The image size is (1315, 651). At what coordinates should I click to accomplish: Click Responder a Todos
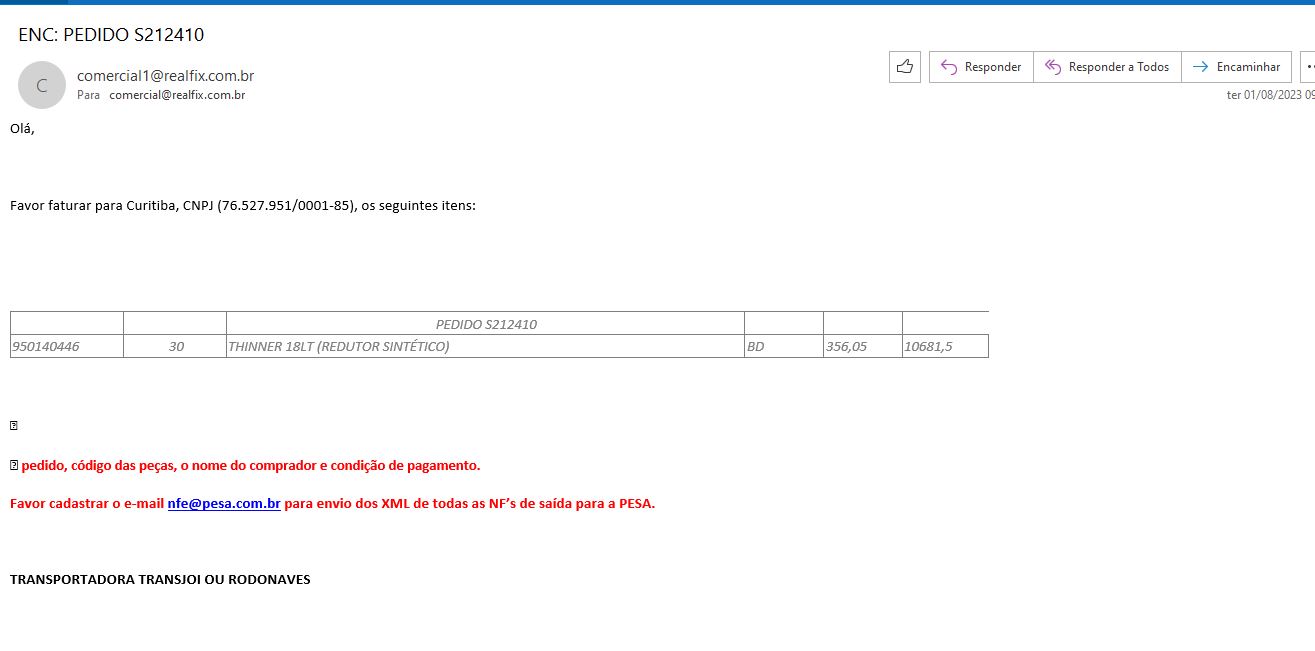click(x=1107, y=67)
